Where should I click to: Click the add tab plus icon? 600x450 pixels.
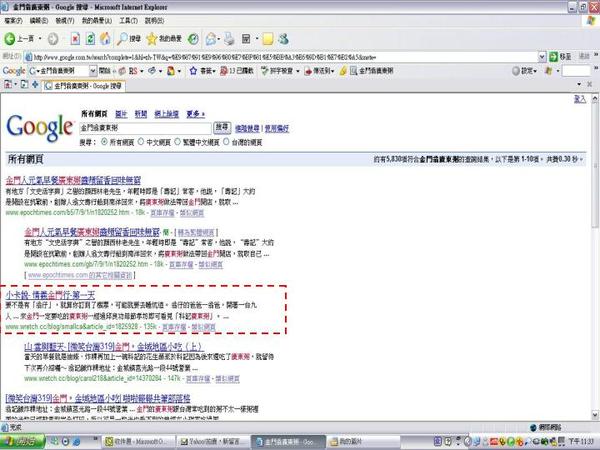(35, 84)
